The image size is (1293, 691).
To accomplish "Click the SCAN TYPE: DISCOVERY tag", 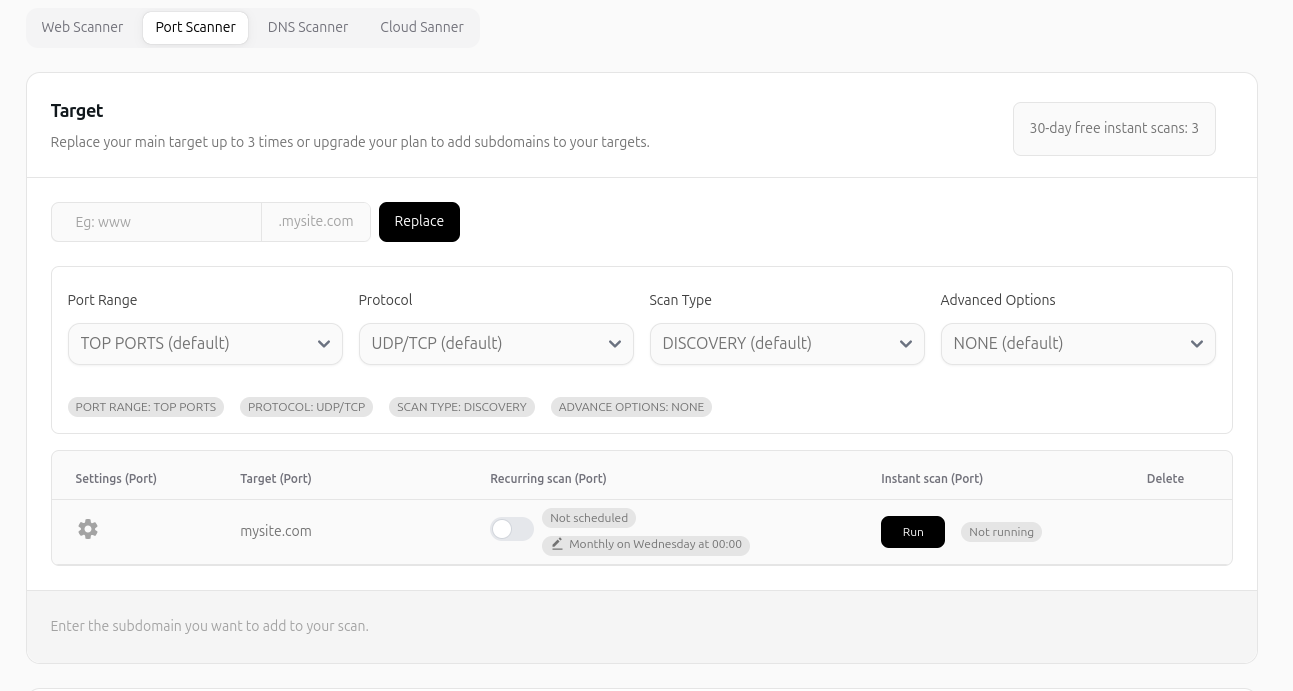I will (461, 407).
